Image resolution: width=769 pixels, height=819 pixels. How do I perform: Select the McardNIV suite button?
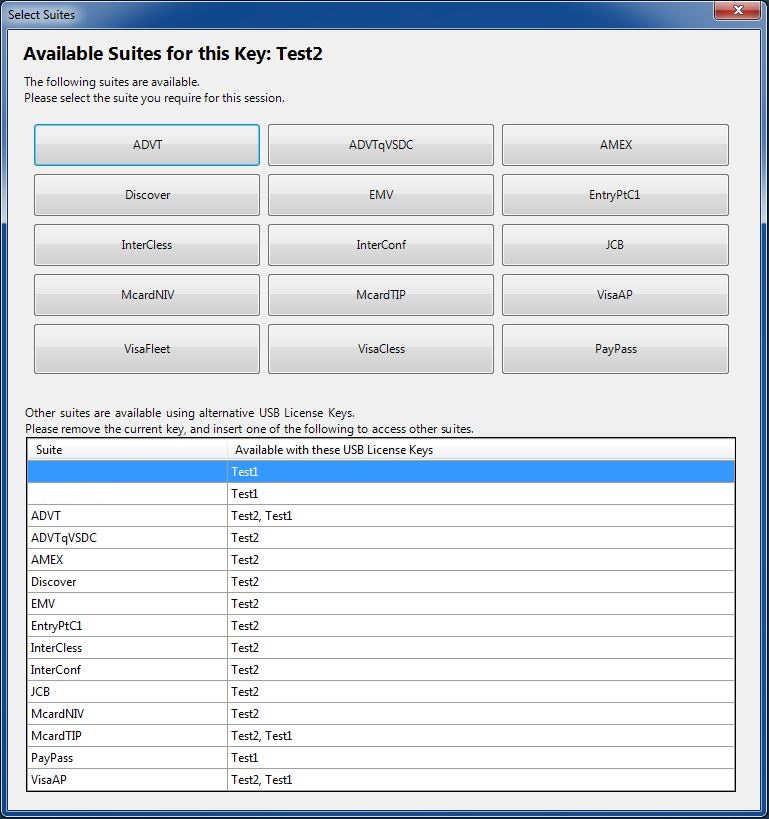pos(147,295)
